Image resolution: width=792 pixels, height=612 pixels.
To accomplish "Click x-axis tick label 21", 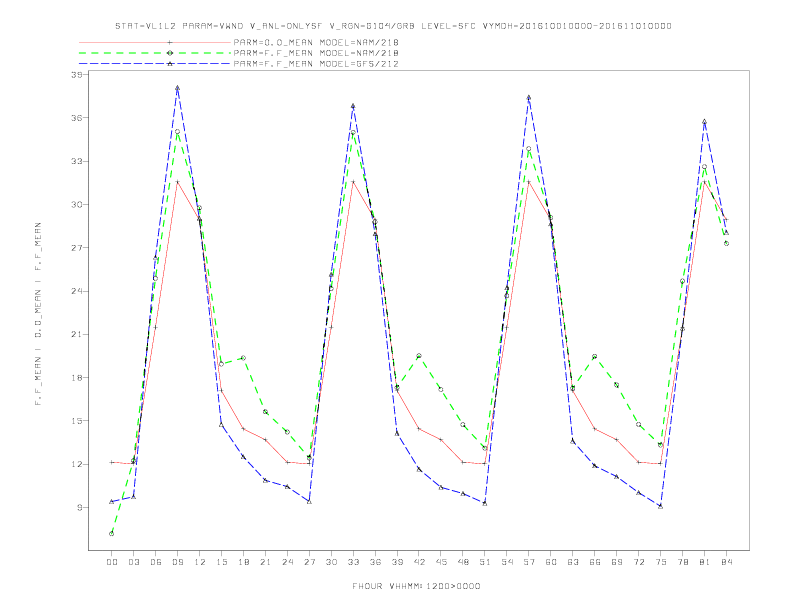I will [x=265, y=562].
